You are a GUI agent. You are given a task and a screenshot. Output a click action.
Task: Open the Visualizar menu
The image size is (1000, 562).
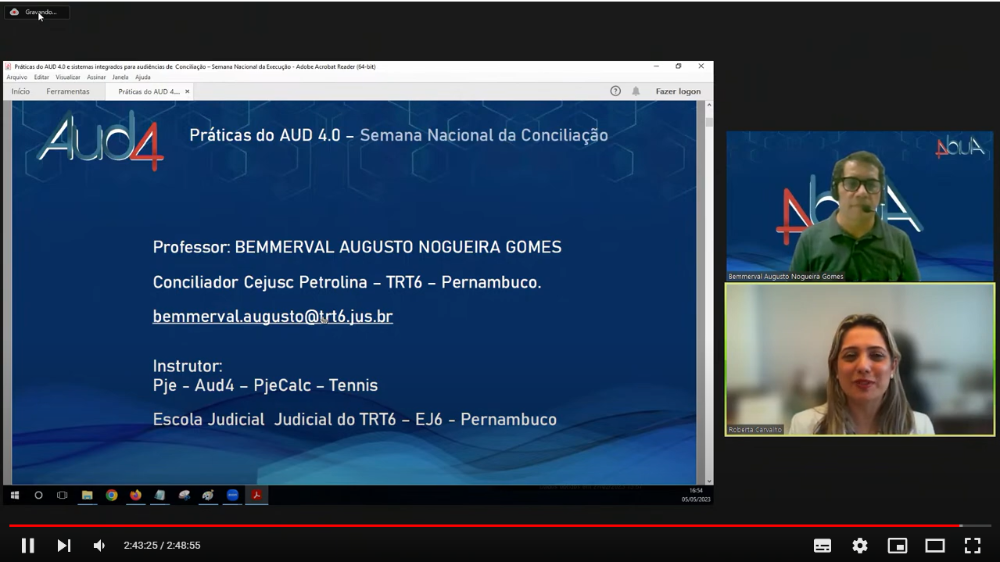coord(68,77)
